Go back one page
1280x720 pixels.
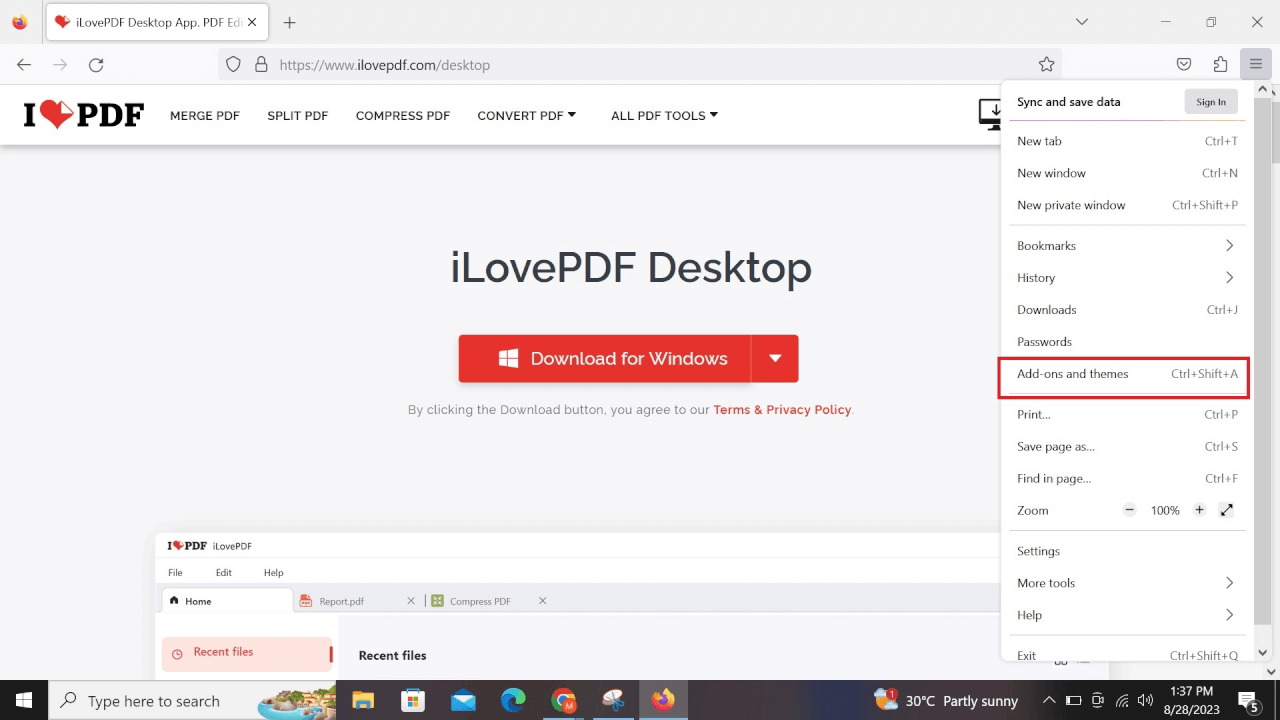(x=24, y=65)
